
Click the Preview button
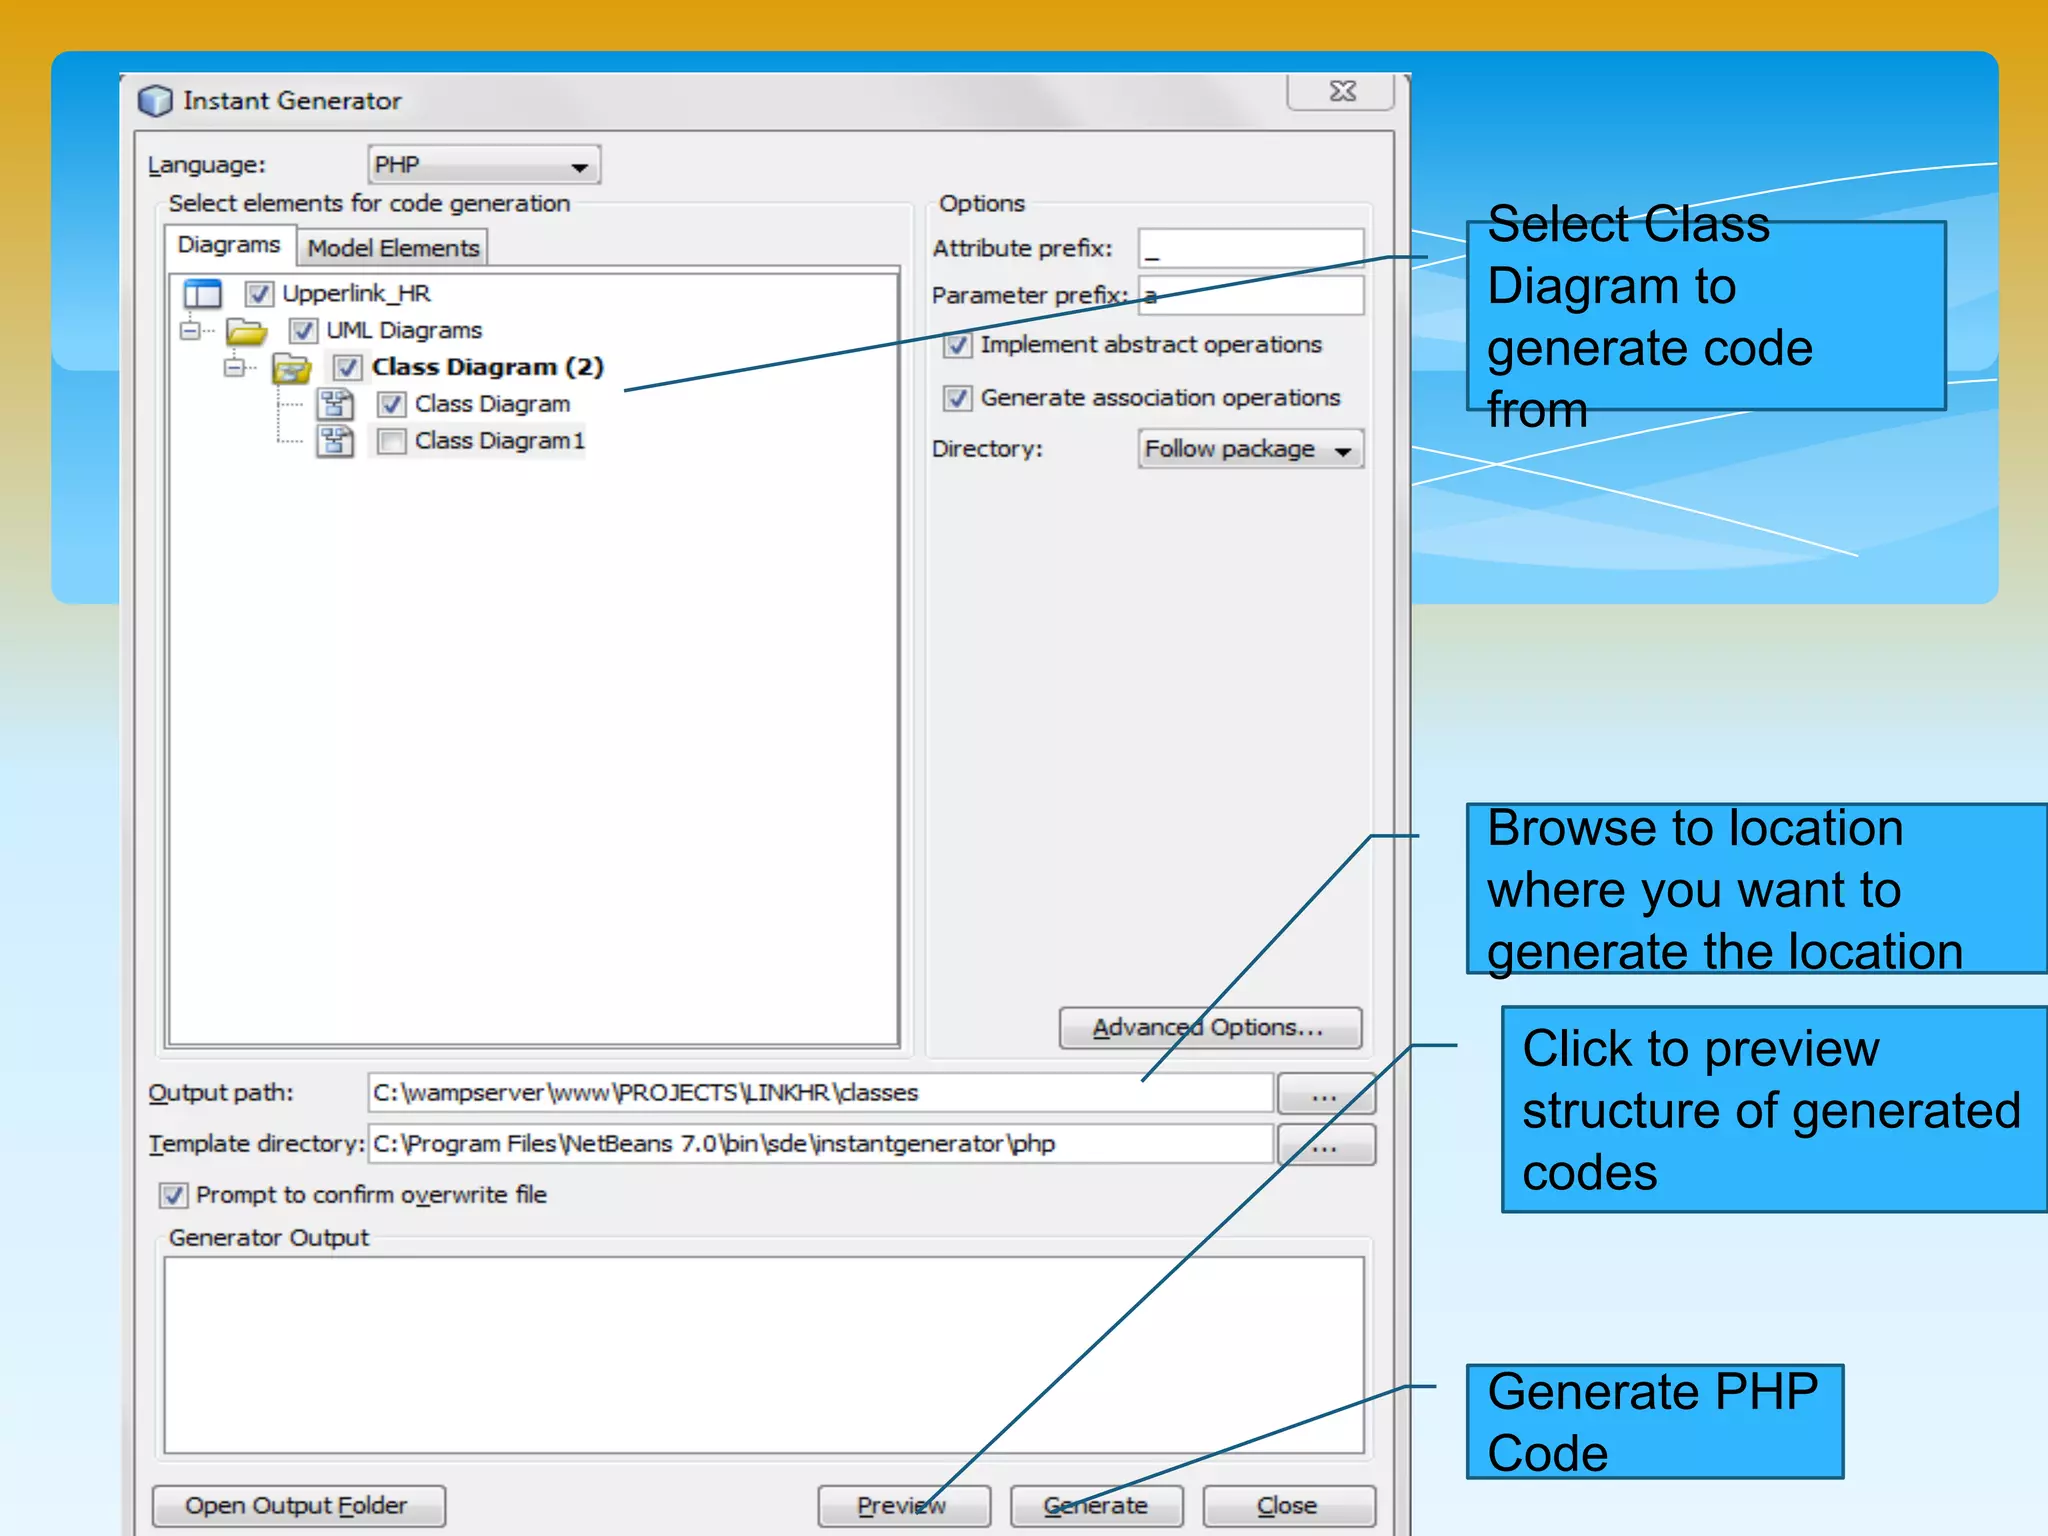(x=904, y=1506)
